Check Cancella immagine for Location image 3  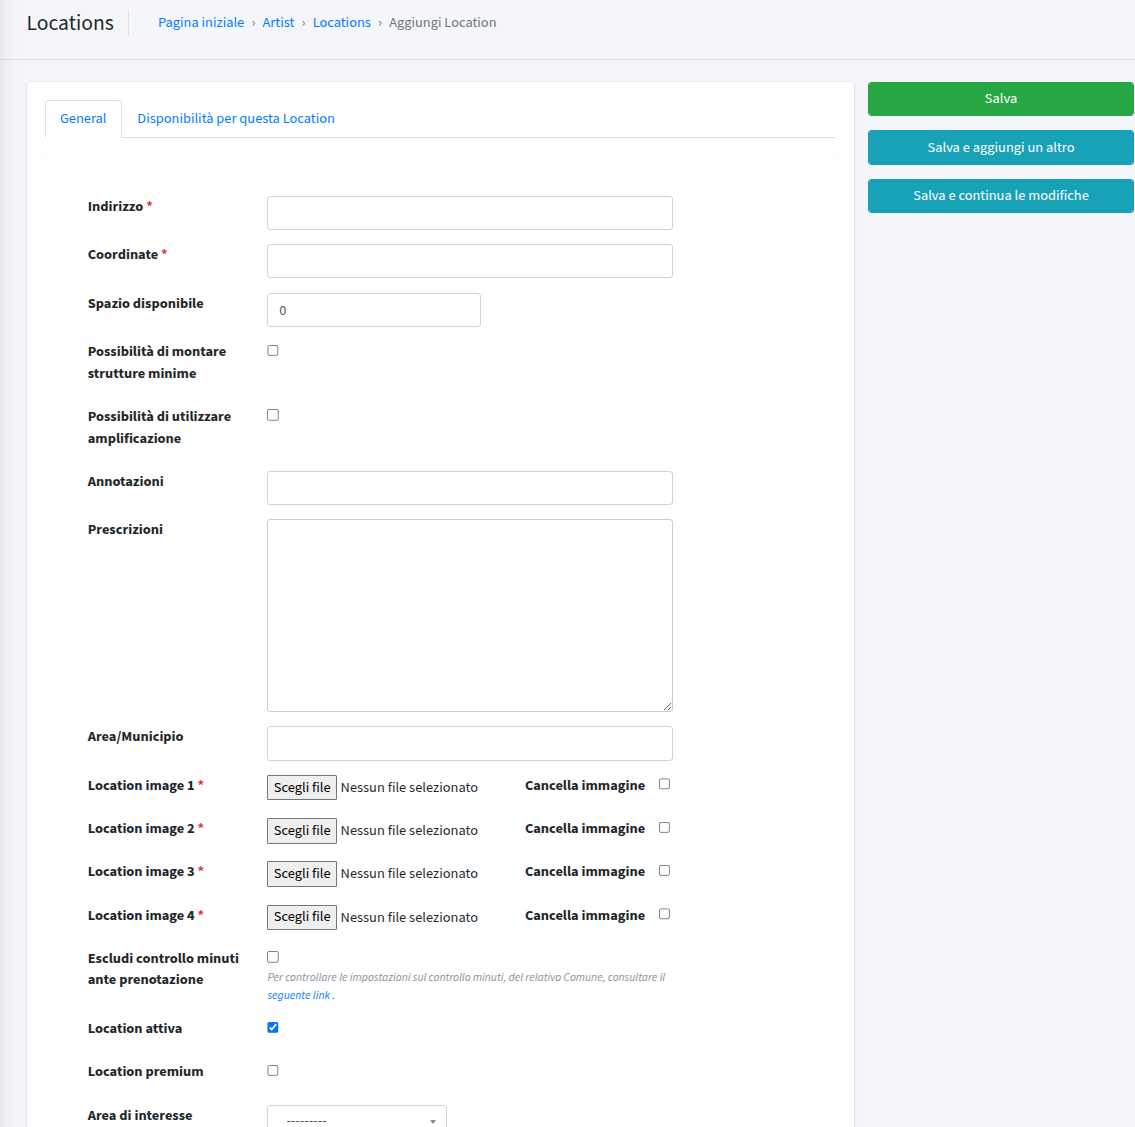point(664,871)
